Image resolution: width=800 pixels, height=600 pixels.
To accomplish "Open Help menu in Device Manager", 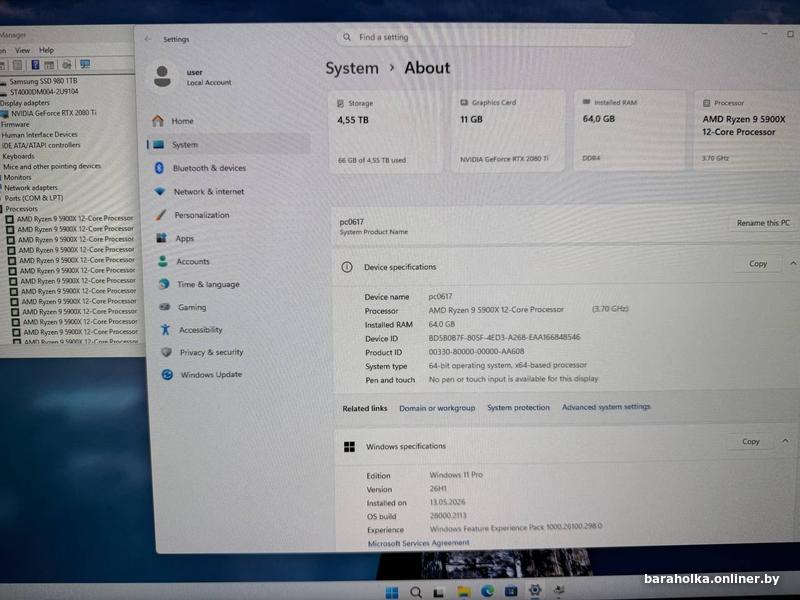I will pyautogui.click(x=46, y=50).
